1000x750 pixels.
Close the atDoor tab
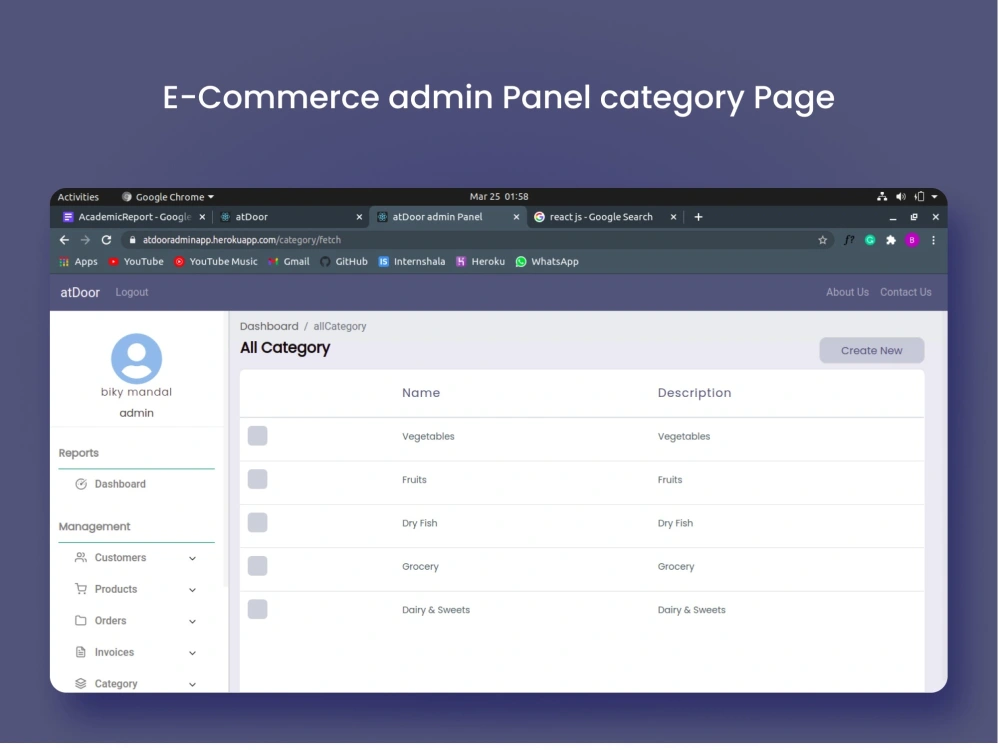(359, 217)
